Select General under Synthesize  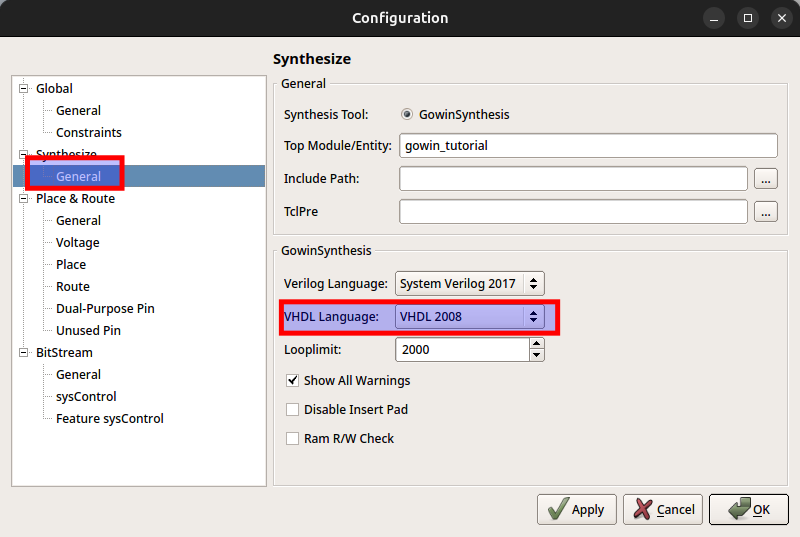[x=78, y=176]
